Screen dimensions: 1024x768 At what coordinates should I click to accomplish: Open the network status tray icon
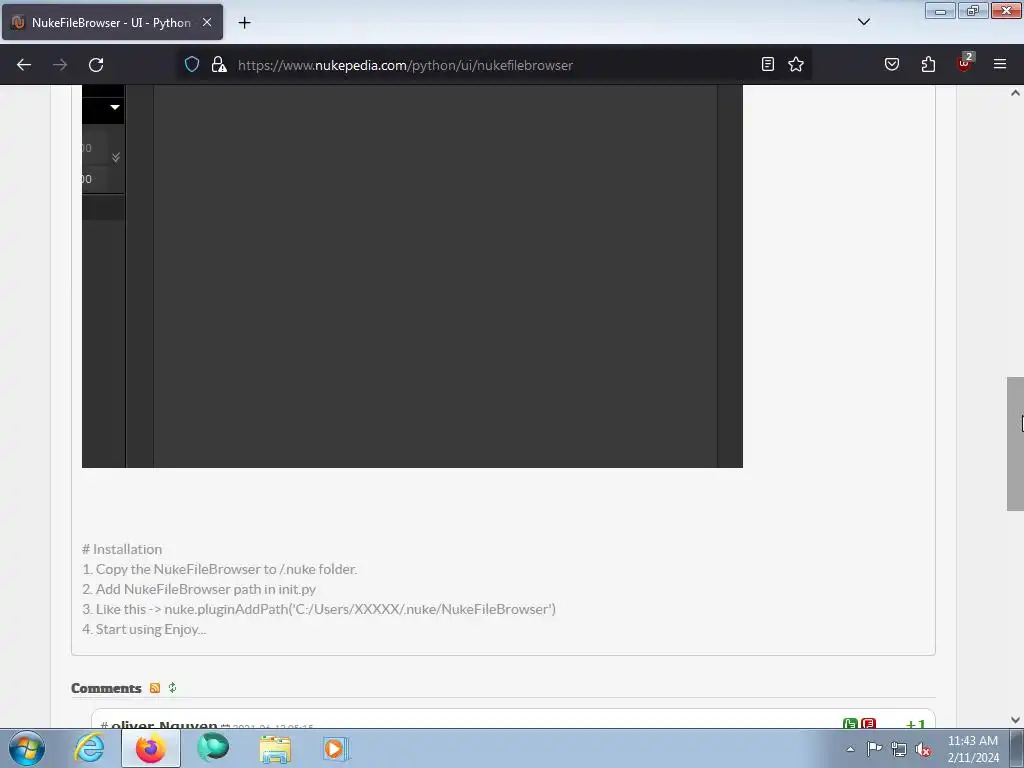(899, 749)
